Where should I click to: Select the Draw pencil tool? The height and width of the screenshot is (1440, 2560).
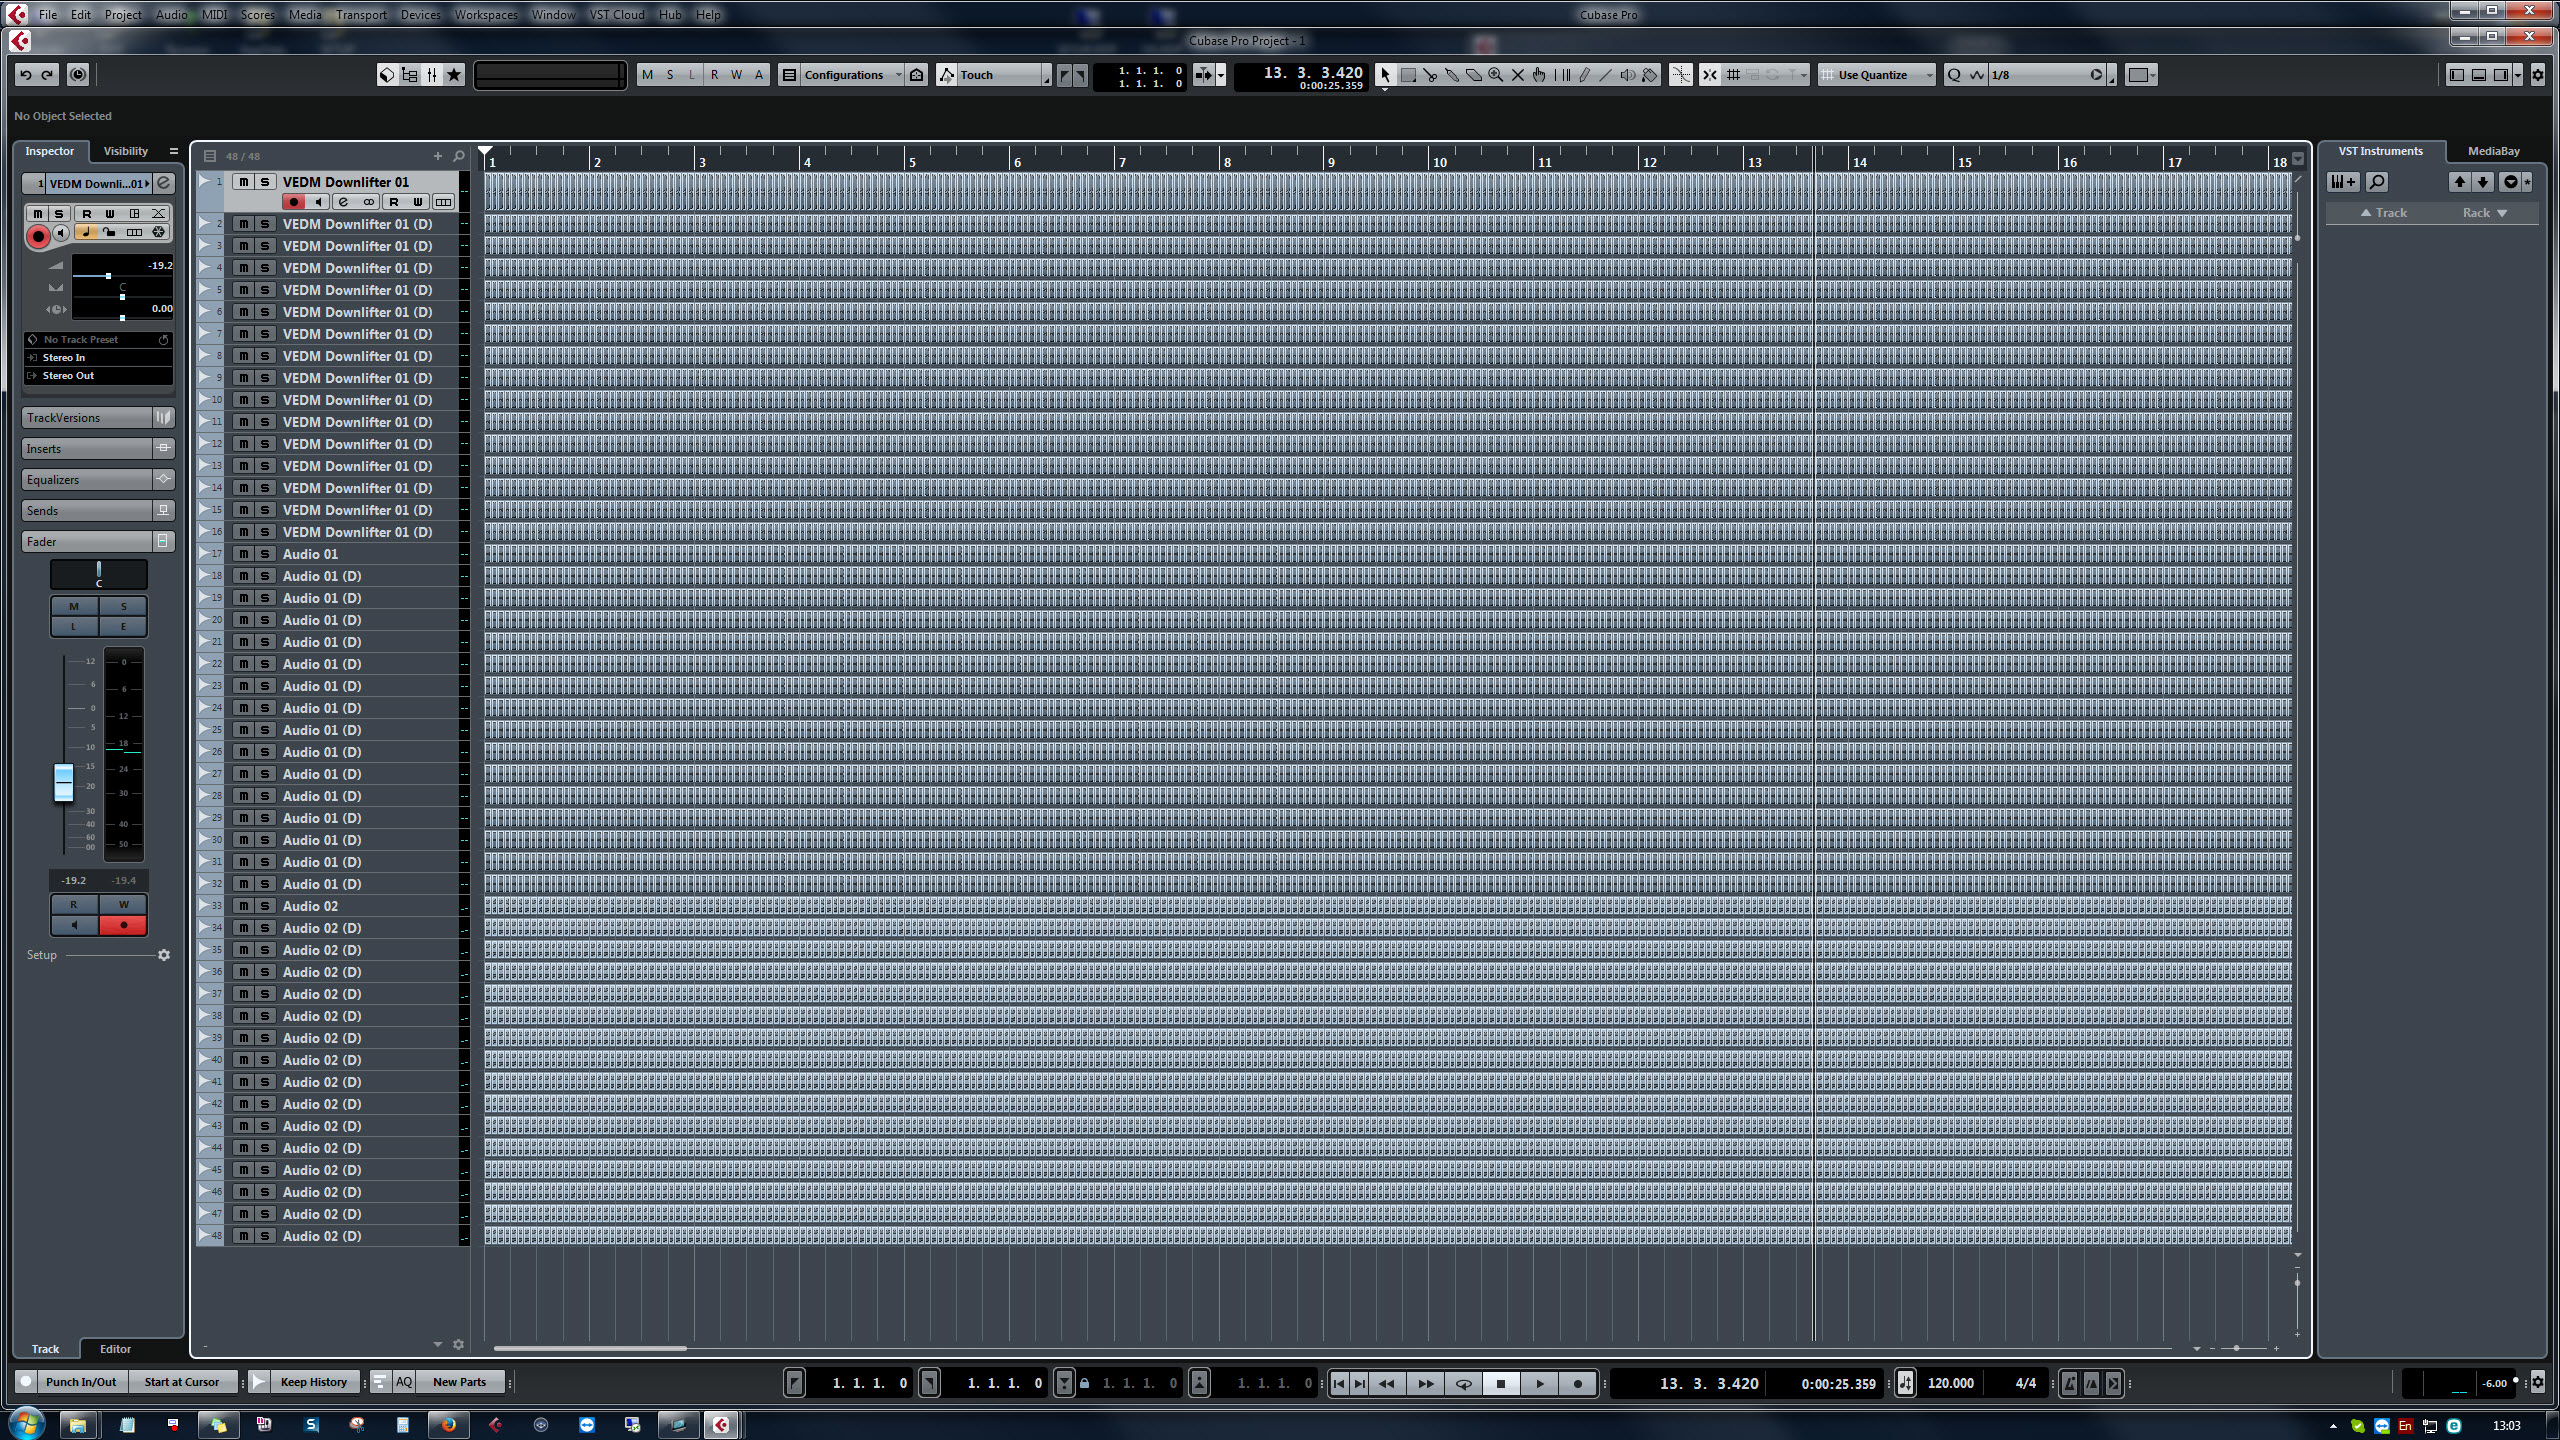point(1585,75)
